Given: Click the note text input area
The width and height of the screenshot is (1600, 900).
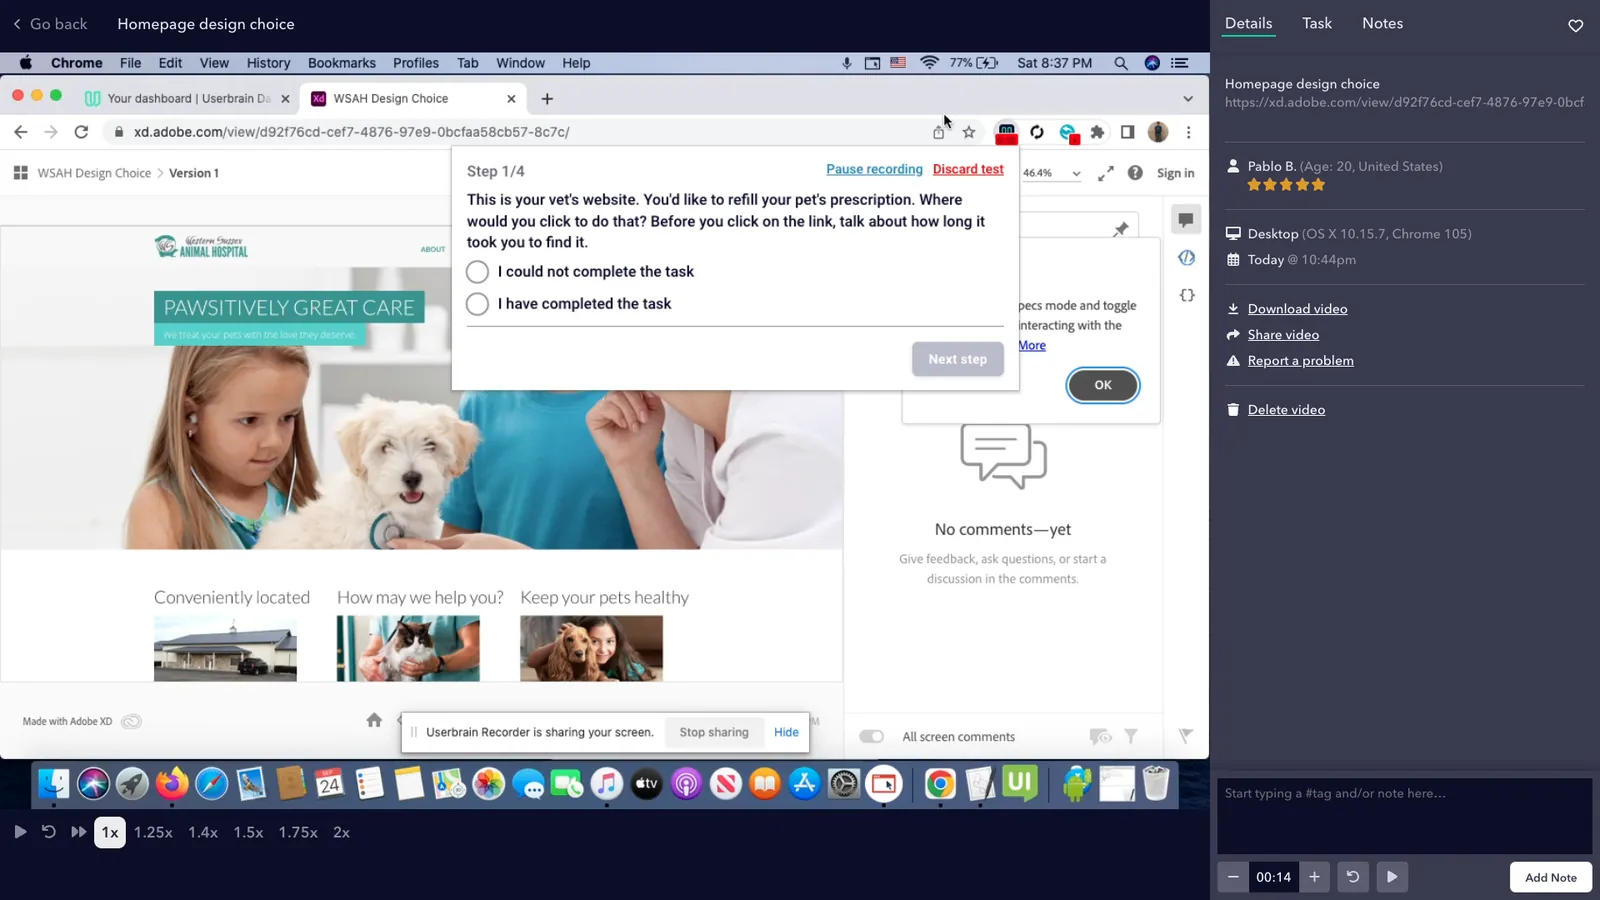Looking at the screenshot, I should pos(1404,816).
